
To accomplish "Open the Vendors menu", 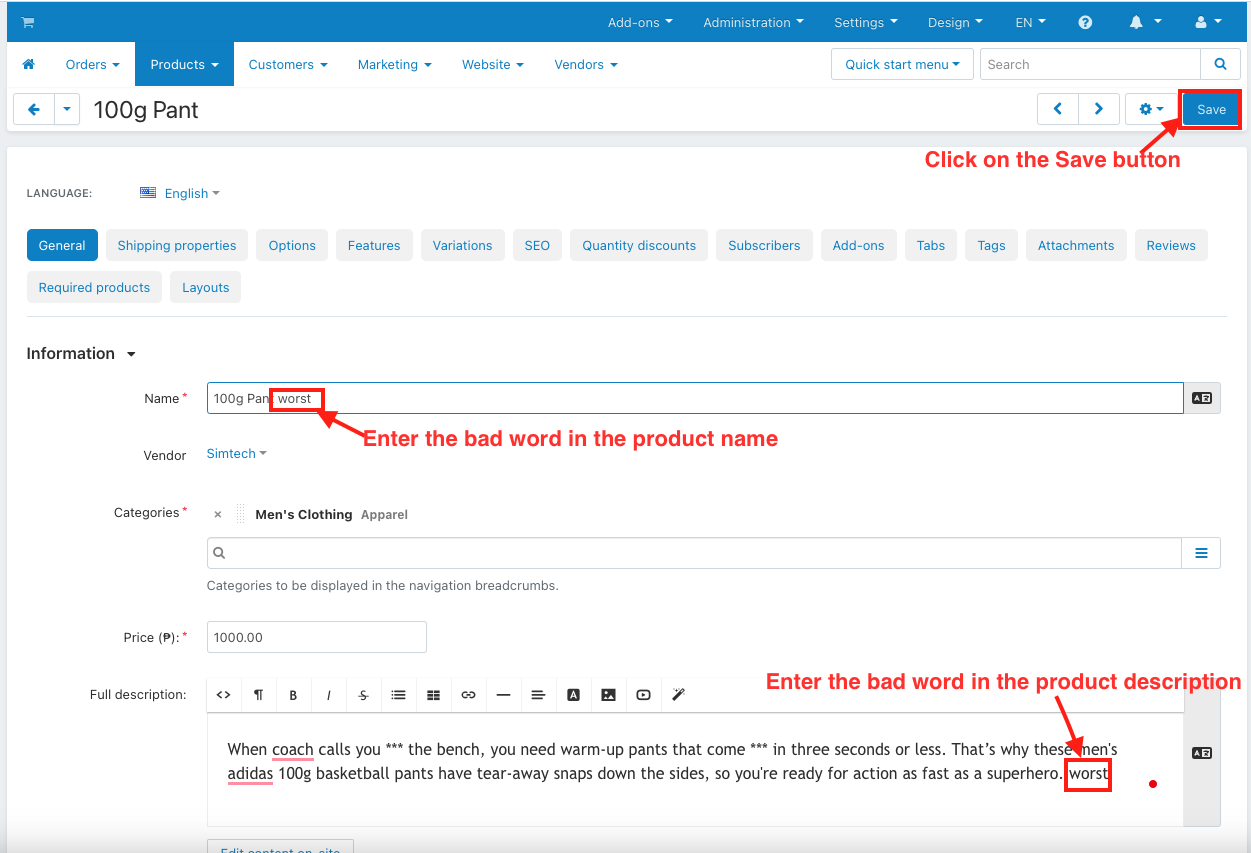I will (x=586, y=64).
